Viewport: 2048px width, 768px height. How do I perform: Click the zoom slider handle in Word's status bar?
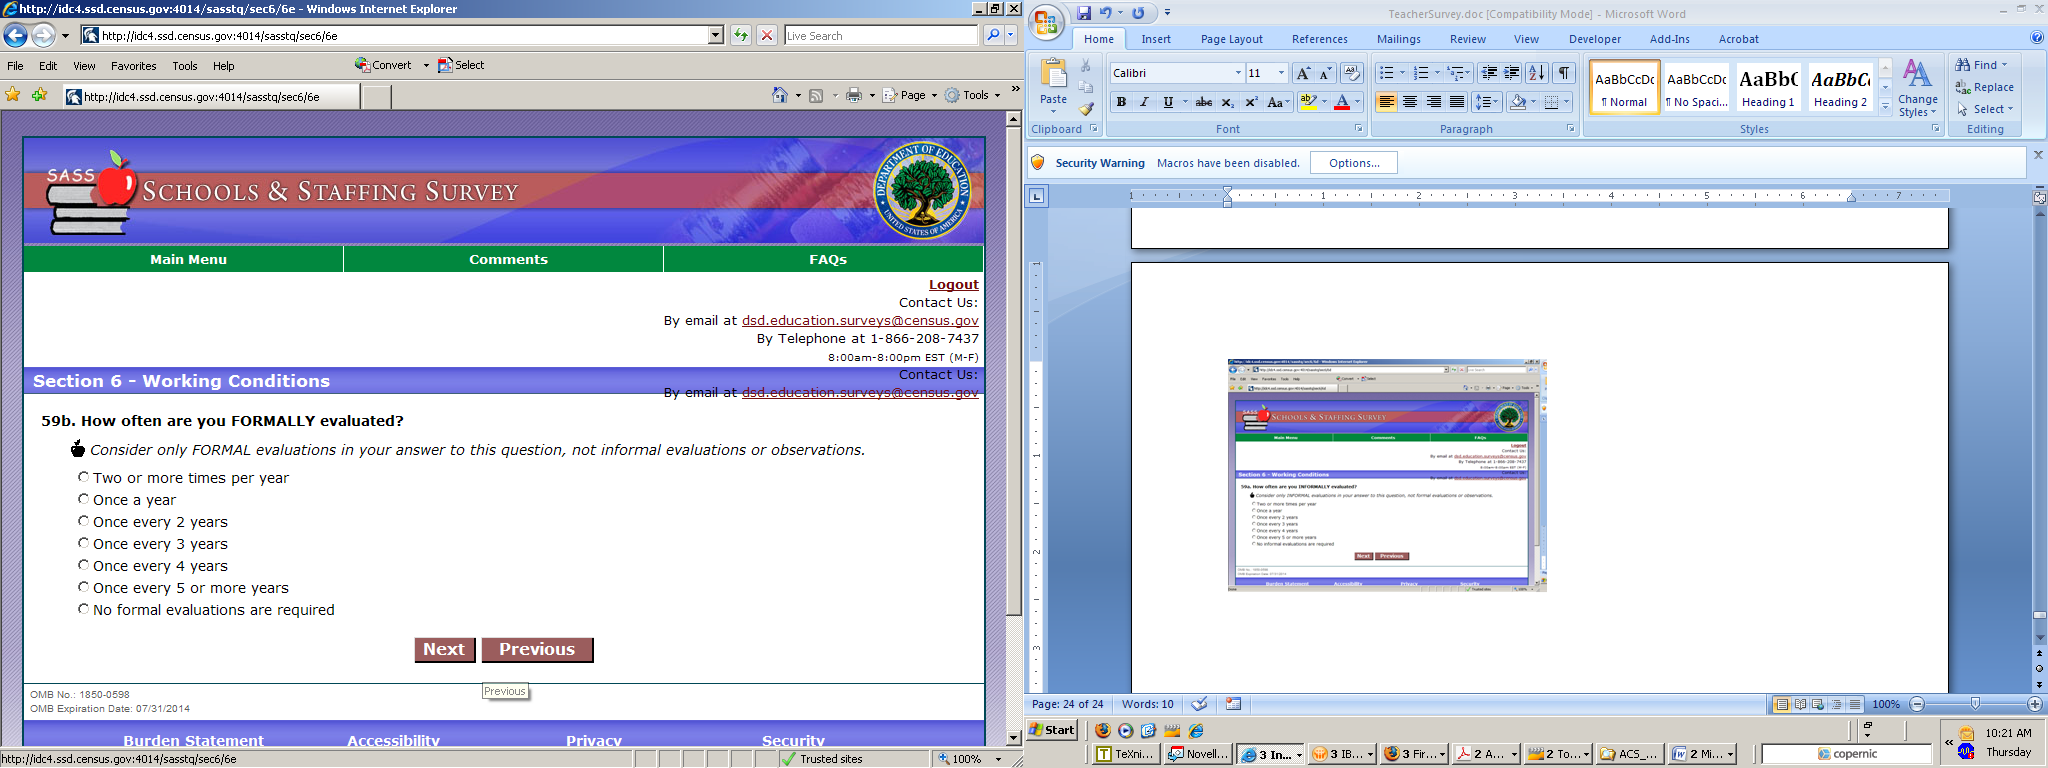tap(1975, 704)
